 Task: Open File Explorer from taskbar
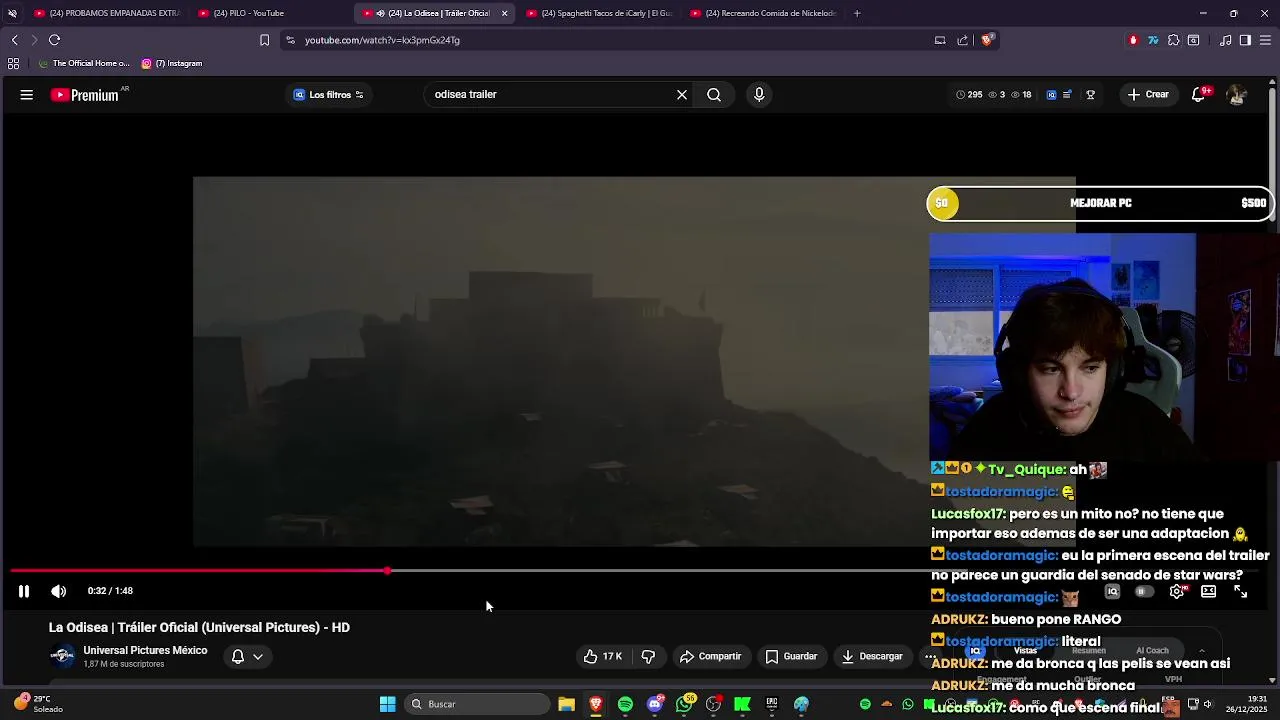click(x=566, y=704)
